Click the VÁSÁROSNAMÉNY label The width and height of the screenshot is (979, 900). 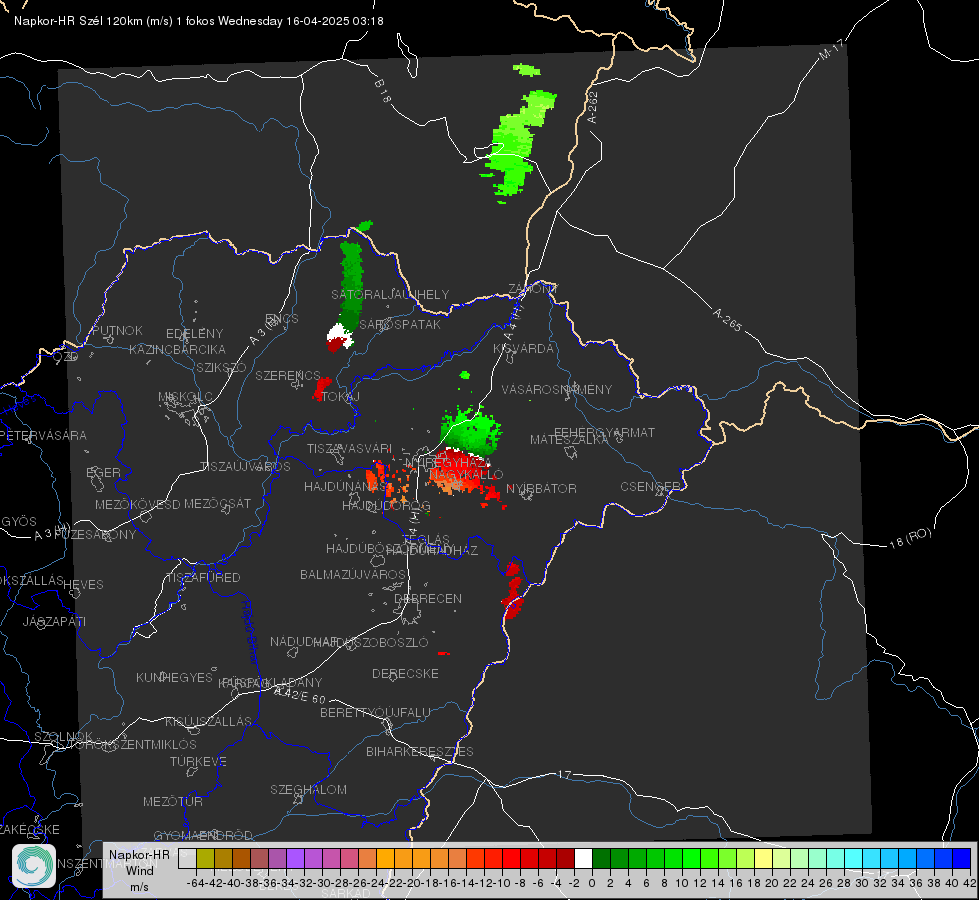click(x=557, y=389)
